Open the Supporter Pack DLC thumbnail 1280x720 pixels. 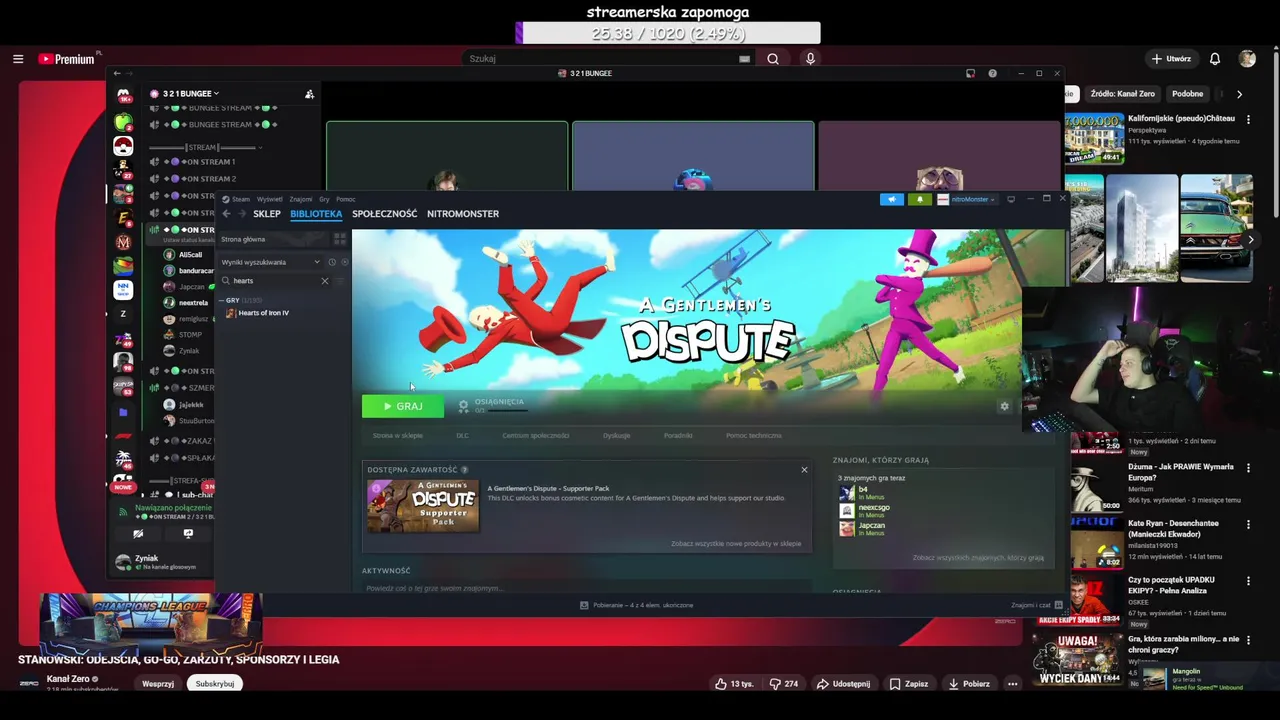coord(423,506)
